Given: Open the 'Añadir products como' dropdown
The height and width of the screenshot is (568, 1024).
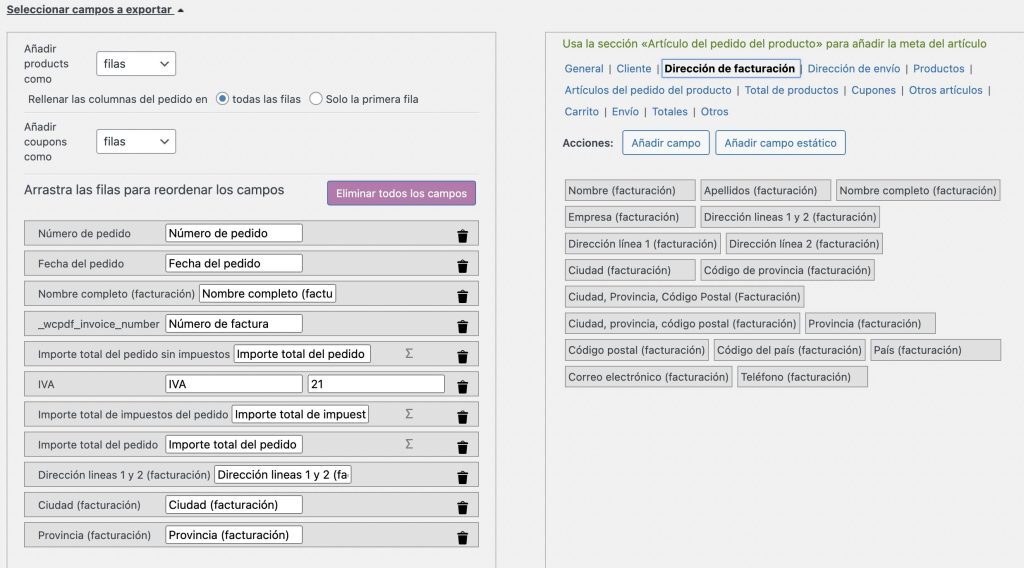Looking at the screenshot, I should pos(137,64).
